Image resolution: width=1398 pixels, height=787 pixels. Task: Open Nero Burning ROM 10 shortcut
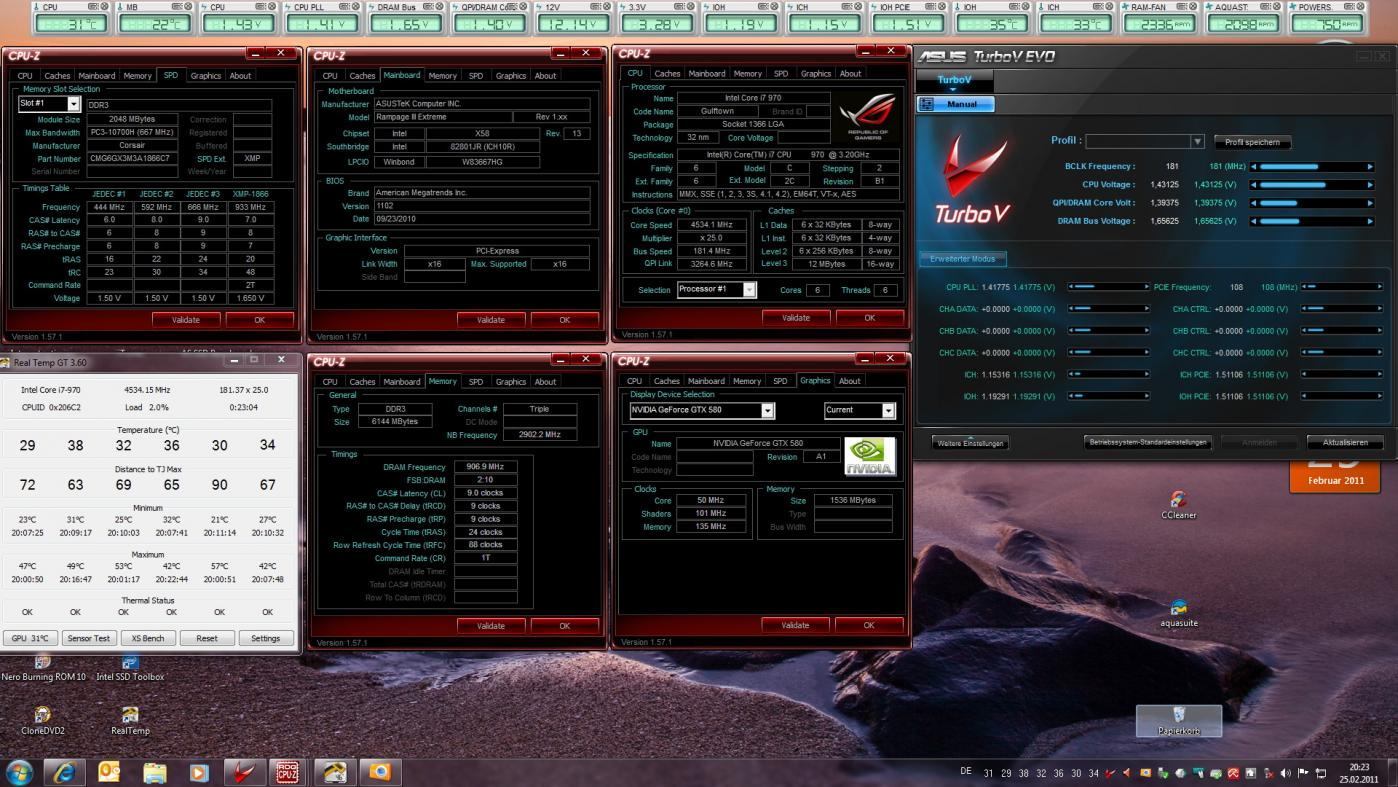pyautogui.click(x=42, y=668)
